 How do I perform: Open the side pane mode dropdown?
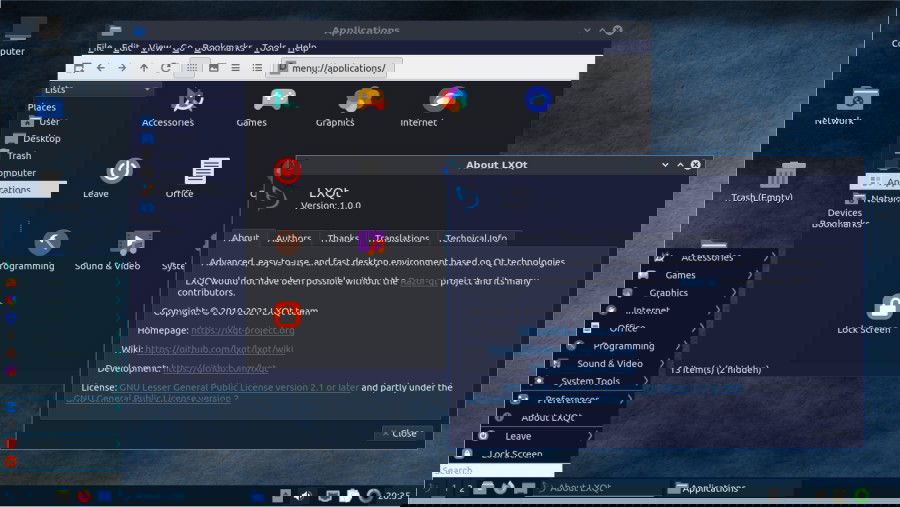click(98, 89)
